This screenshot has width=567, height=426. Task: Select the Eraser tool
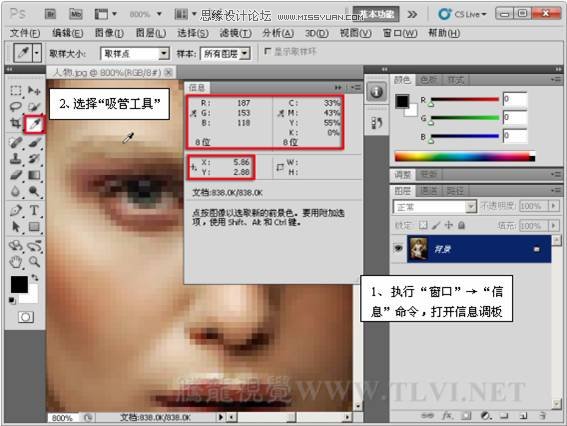click(16, 175)
